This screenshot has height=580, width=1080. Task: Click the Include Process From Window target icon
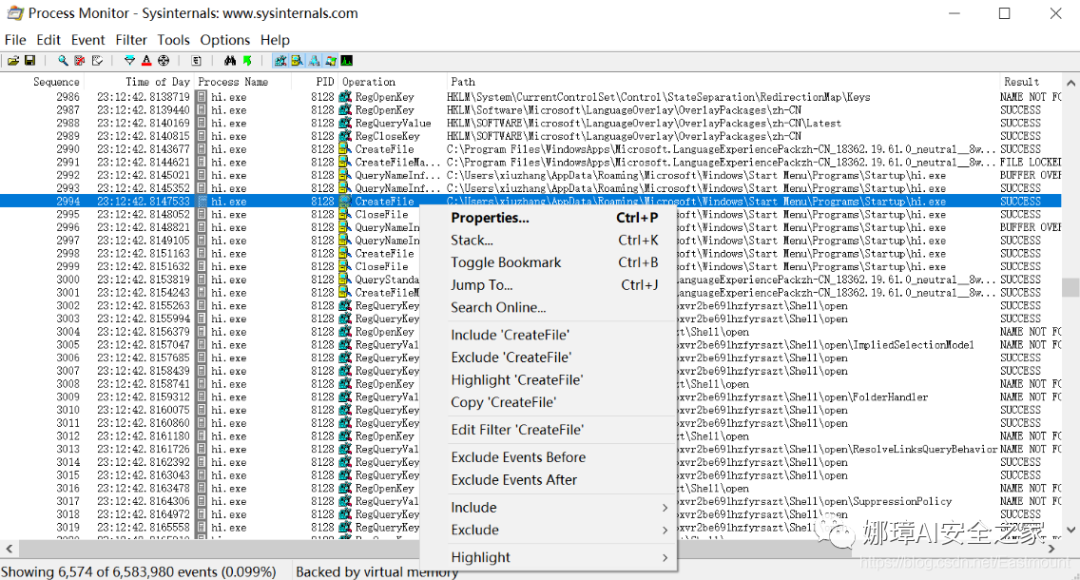[x=163, y=61]
